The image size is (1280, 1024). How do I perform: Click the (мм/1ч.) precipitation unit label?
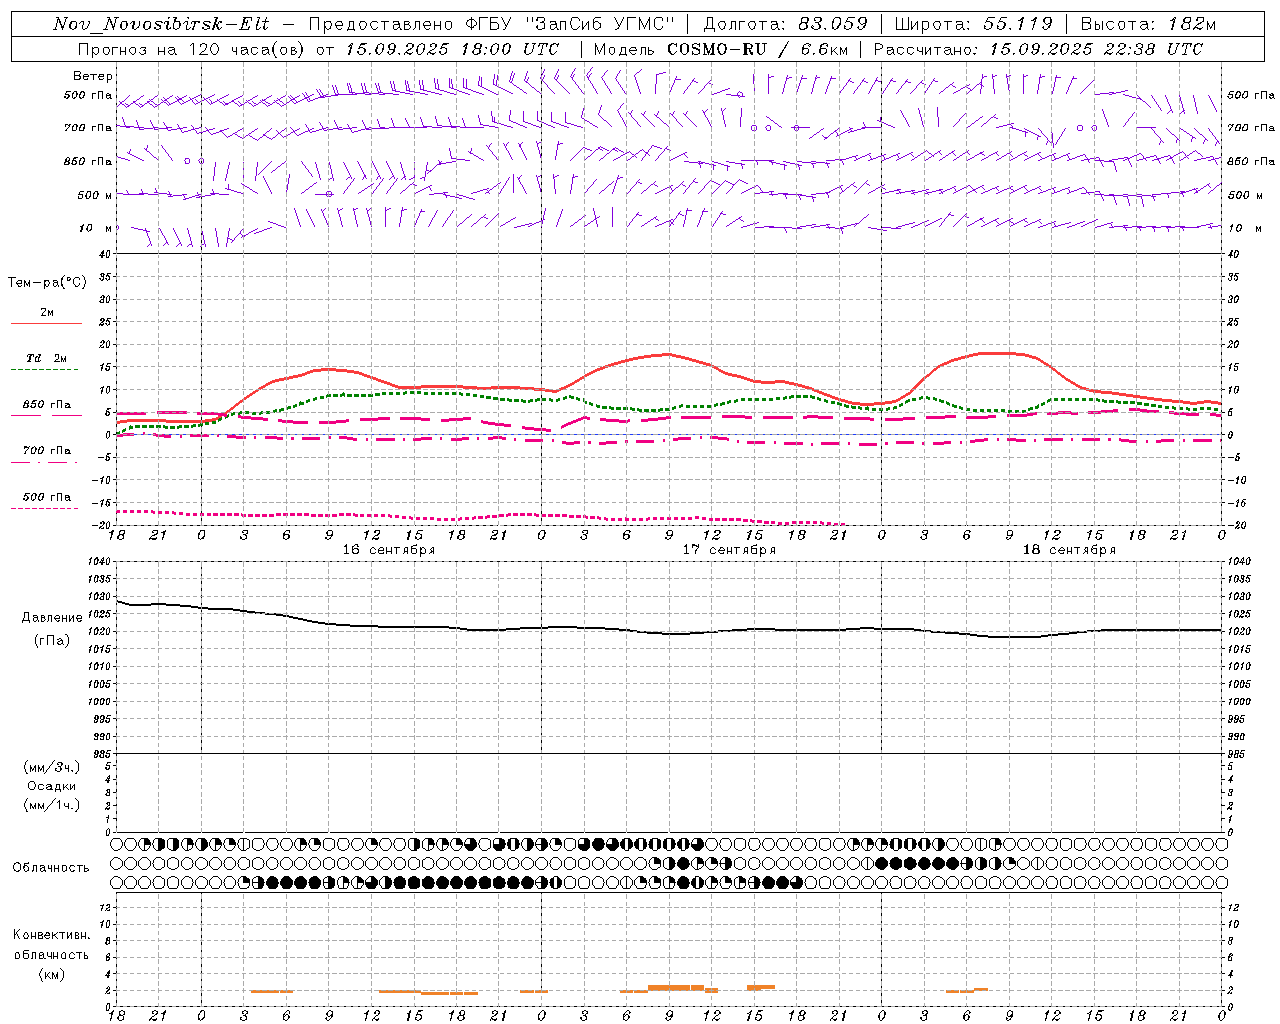tap(51, 805)
